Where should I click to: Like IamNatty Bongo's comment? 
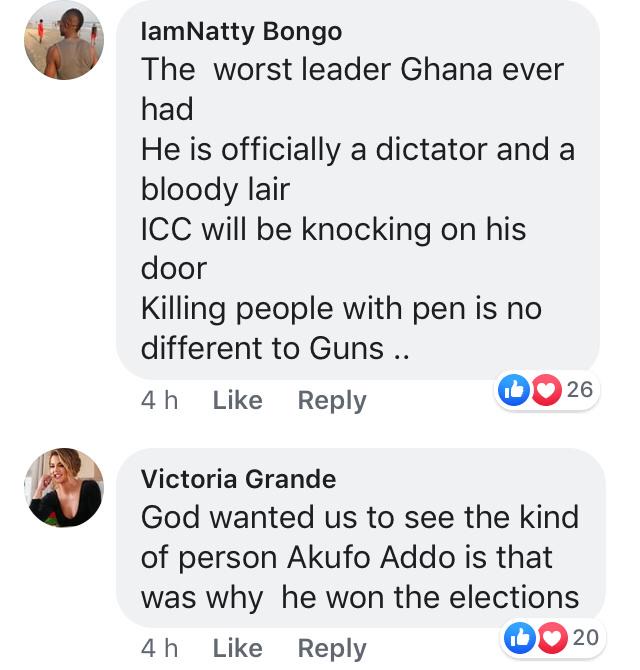(x=238, y=400)
